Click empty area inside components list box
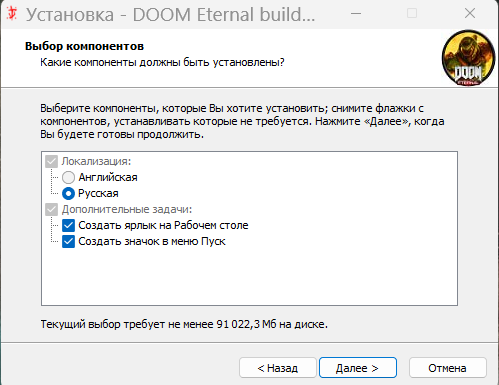499x385 pixels. click(x=249, y=277)
